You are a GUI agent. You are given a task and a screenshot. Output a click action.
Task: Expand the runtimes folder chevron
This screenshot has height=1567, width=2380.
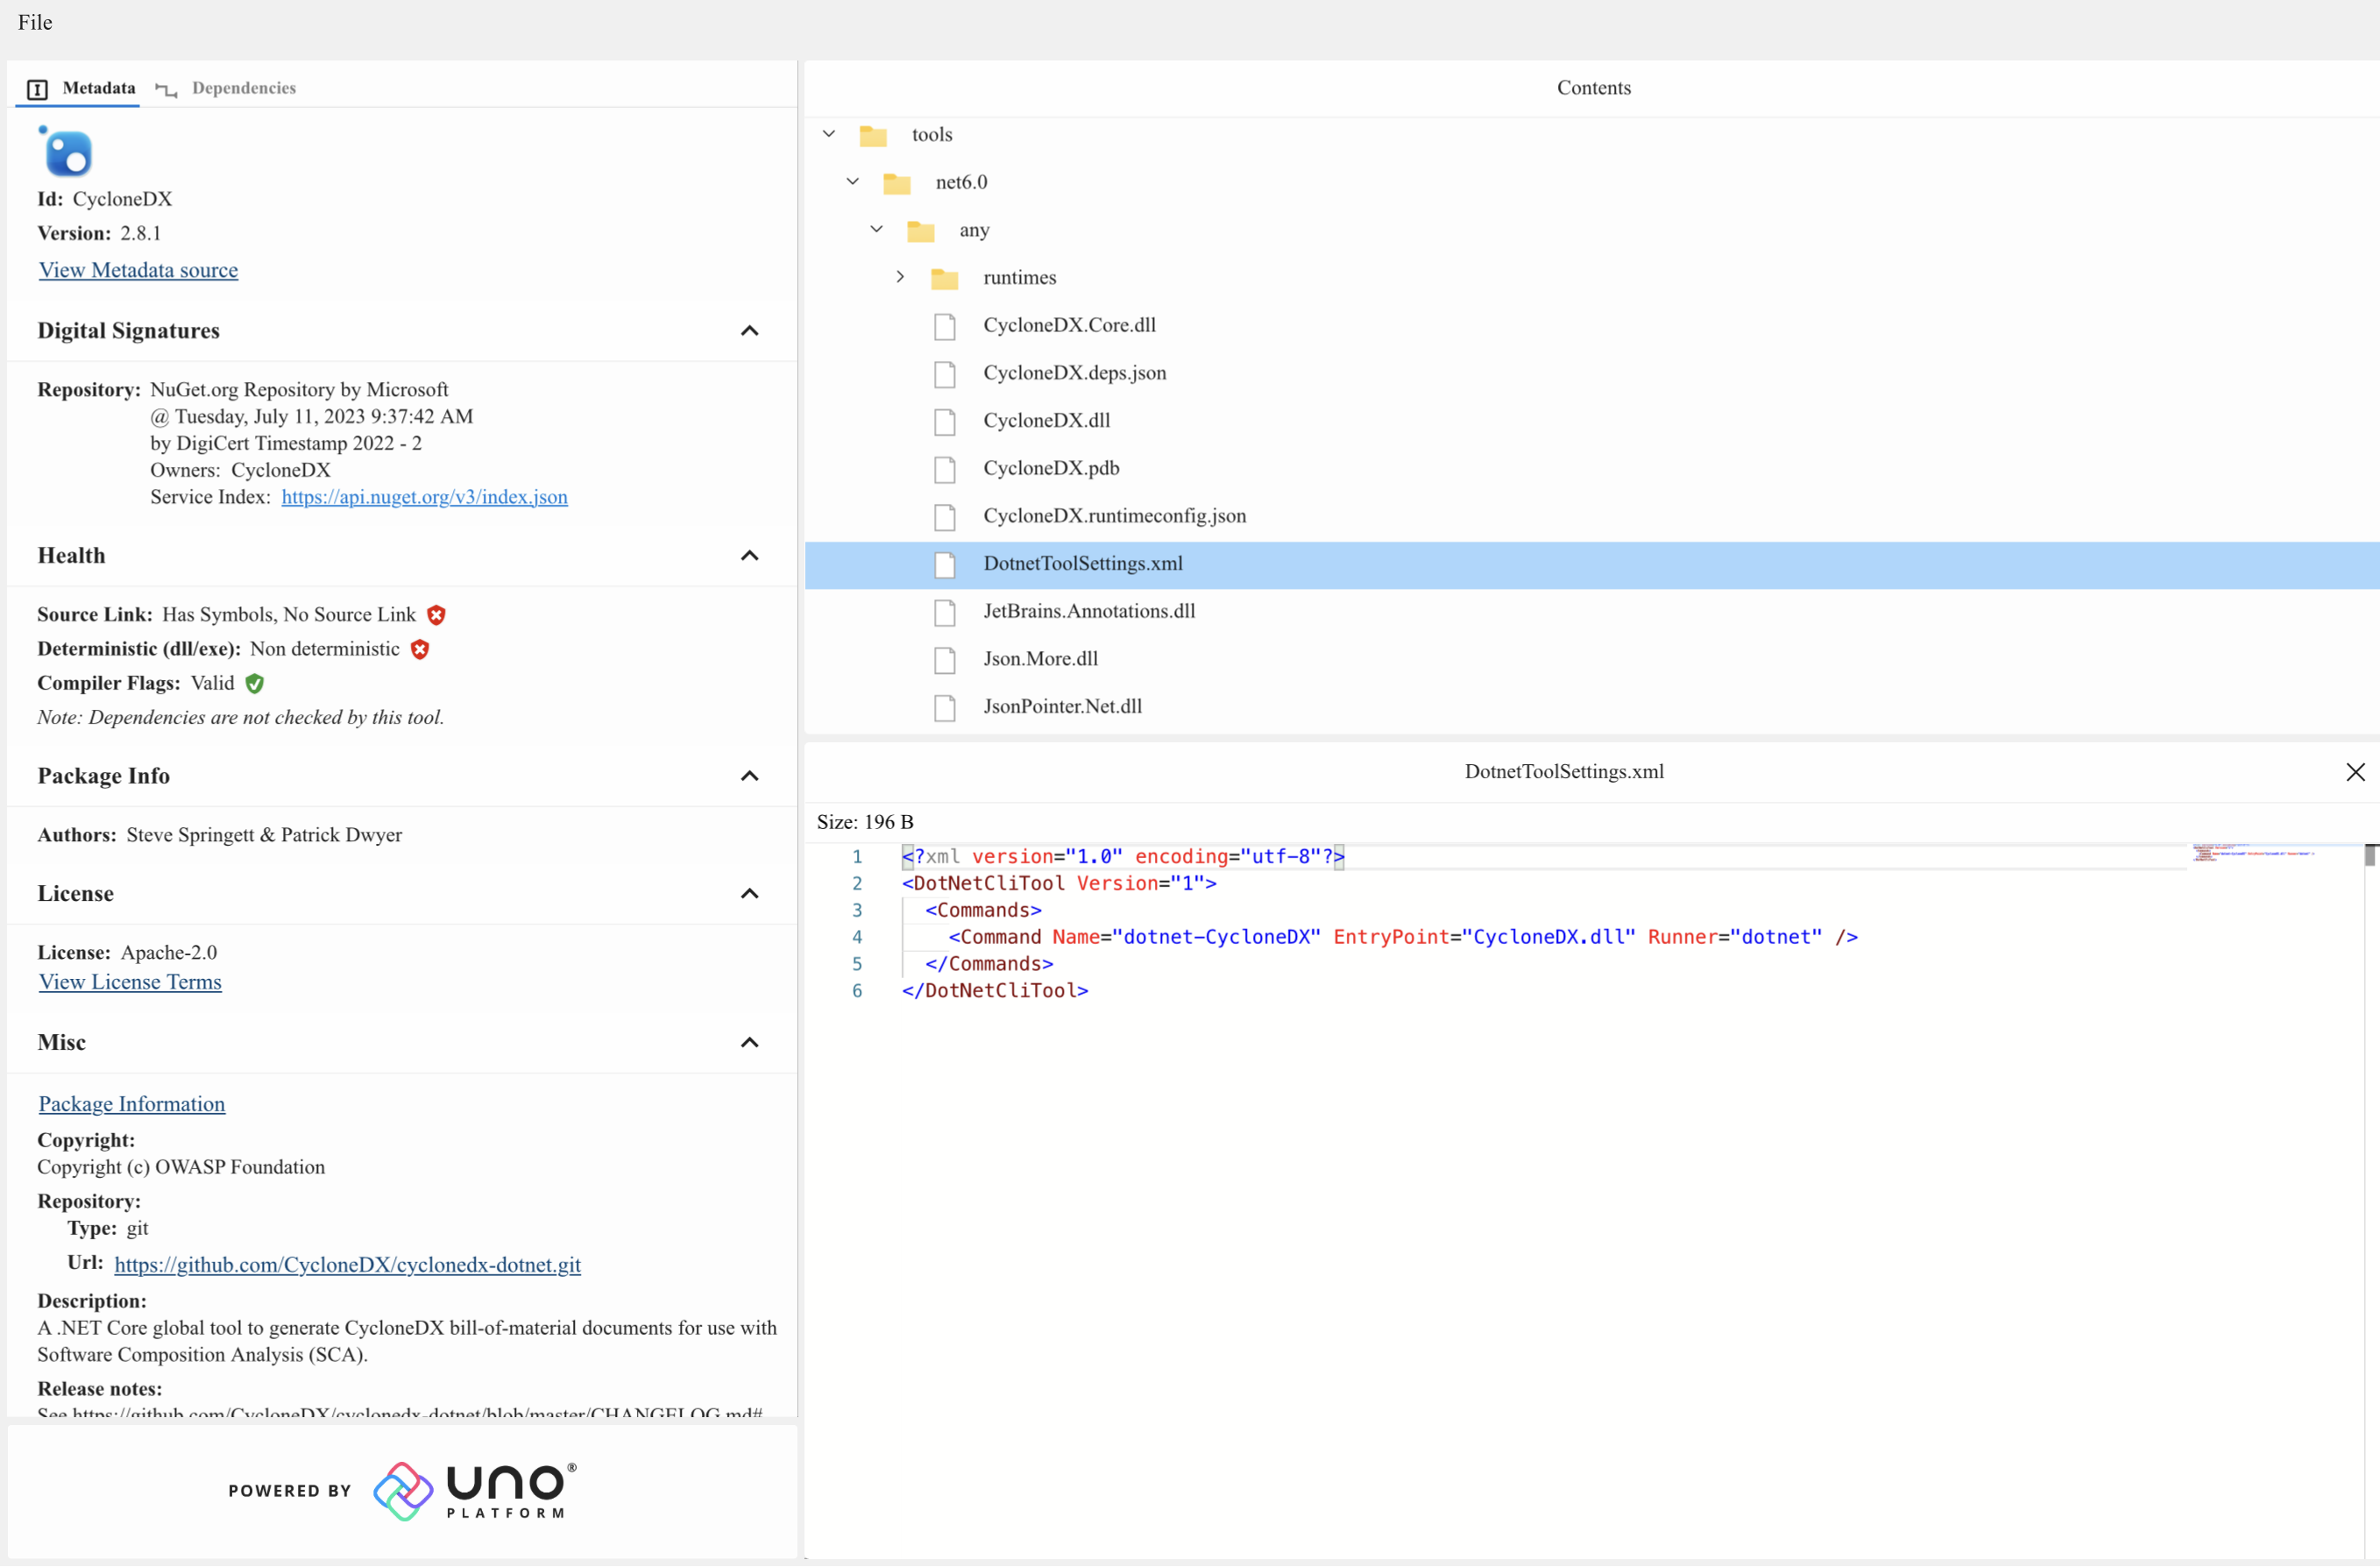tap(900, 277)
